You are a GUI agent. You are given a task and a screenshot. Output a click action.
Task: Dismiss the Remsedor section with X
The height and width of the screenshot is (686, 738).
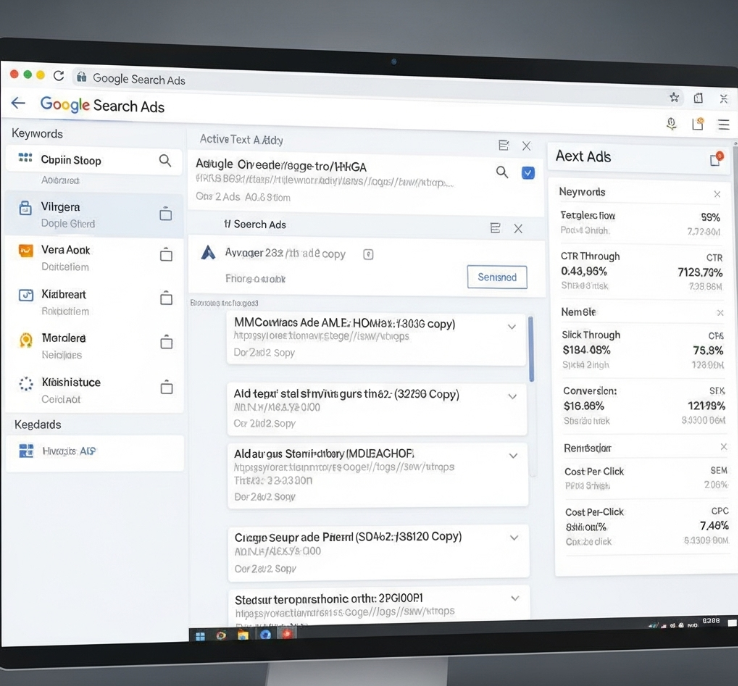click(724, 447)
